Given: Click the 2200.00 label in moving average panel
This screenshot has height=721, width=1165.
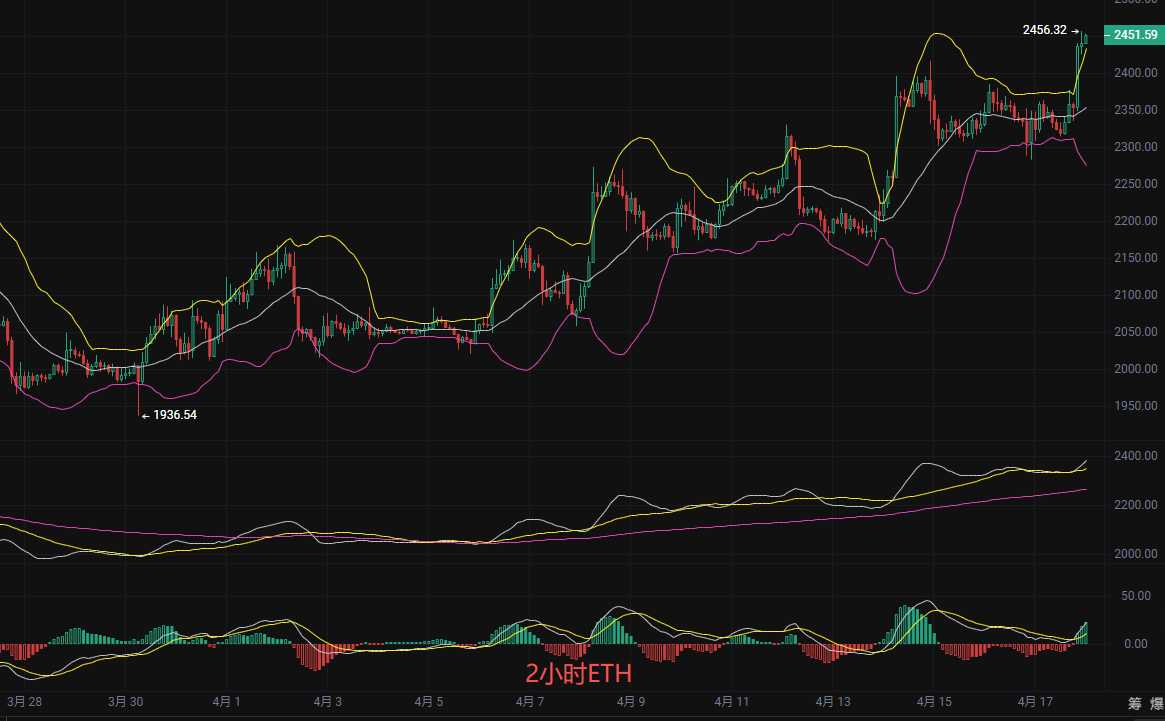Looking at the screenshot, I should pyautogui.click(x=1137, y=505).
